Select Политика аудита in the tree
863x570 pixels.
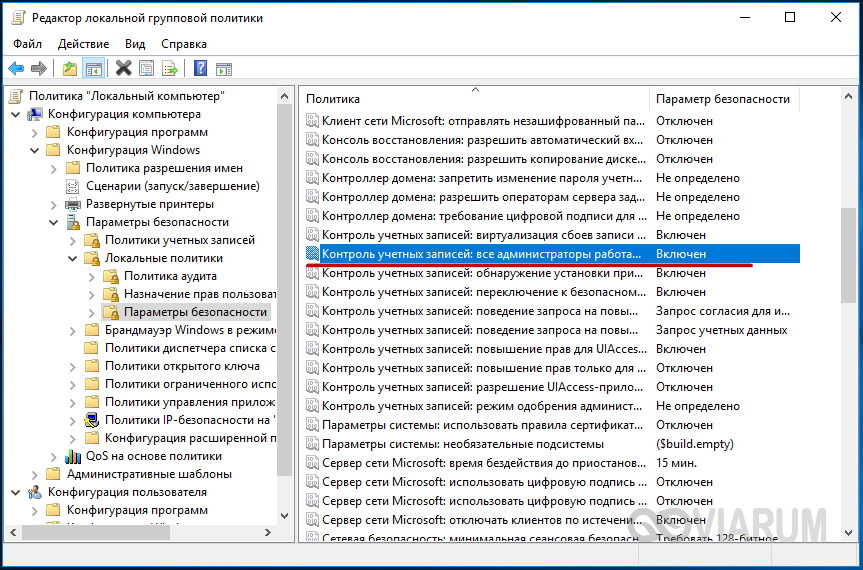pos(169,276)
